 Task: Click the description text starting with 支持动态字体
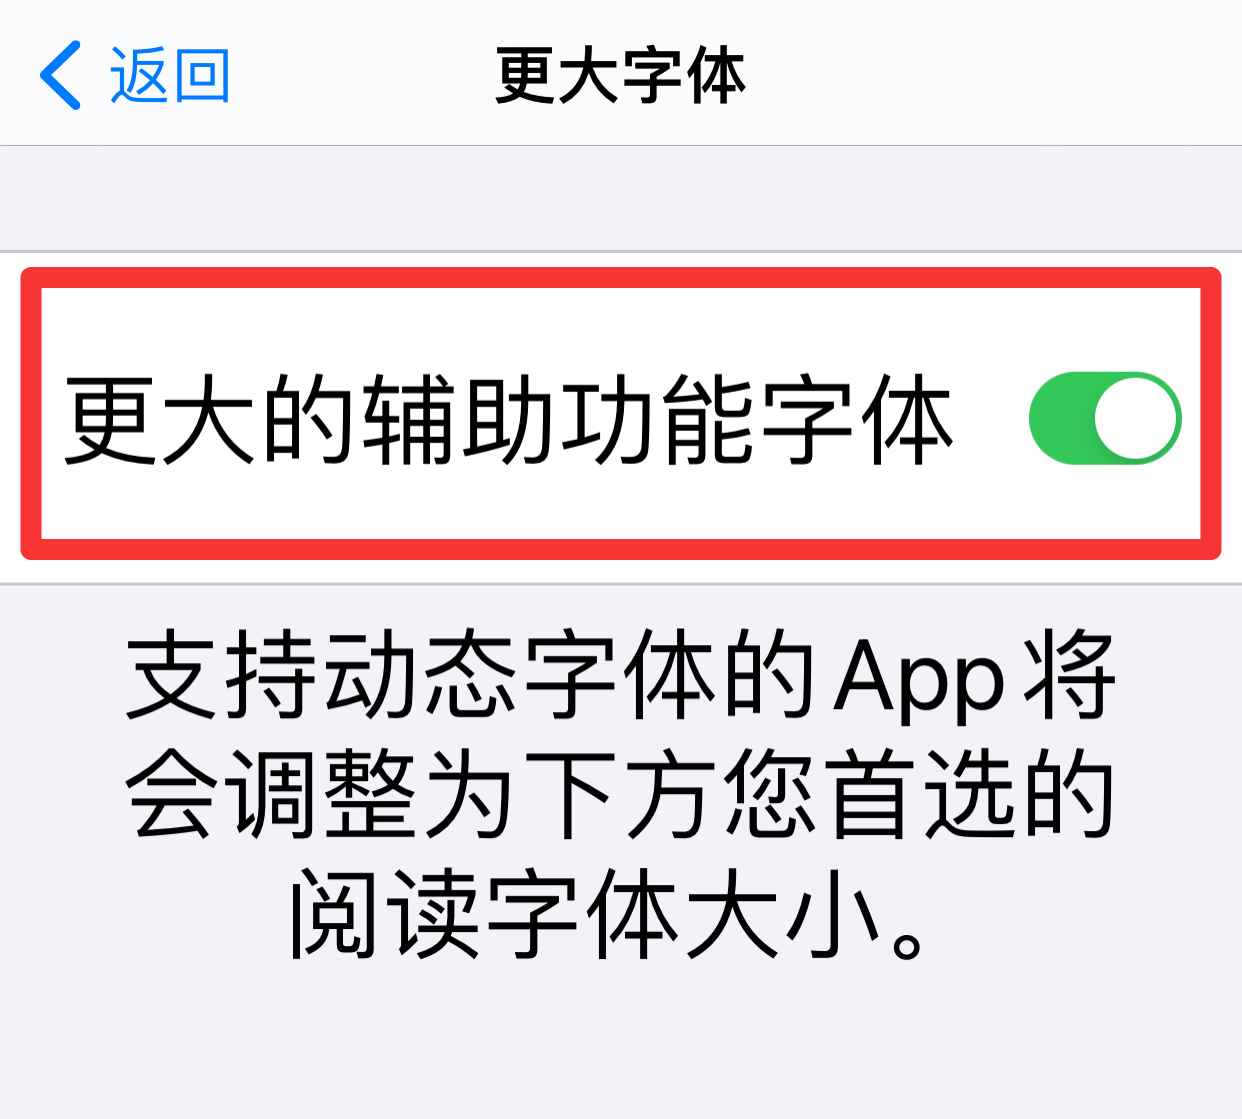tap(620, 794)
